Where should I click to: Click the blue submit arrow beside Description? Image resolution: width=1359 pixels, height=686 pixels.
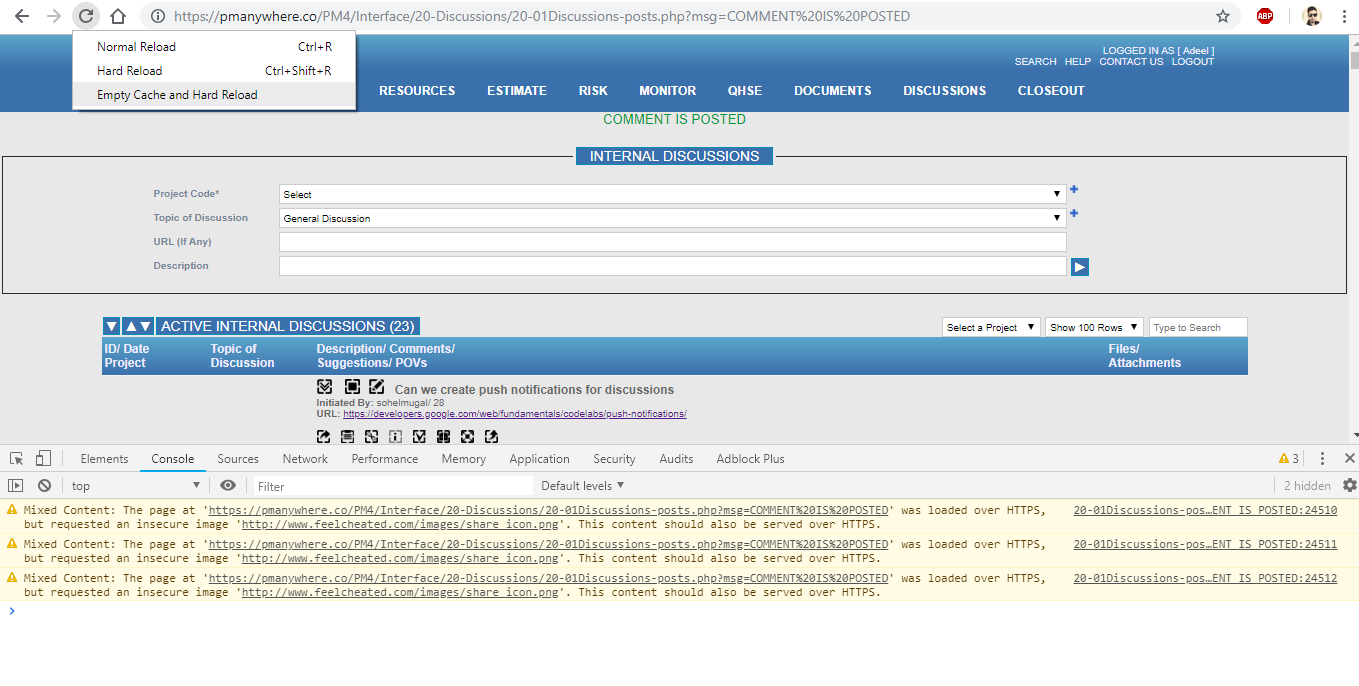pyautogui.click(x=1079, y=267)
